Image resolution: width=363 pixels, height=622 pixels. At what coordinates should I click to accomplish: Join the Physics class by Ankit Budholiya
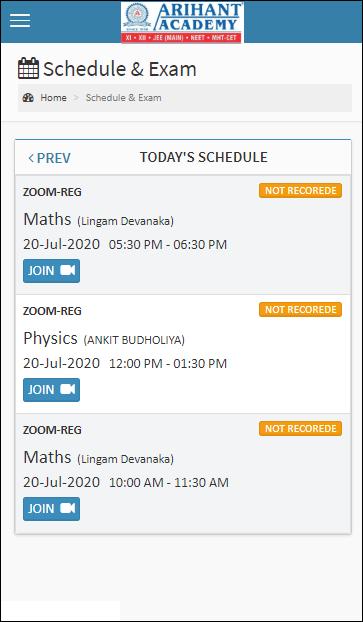pos(52,390)
